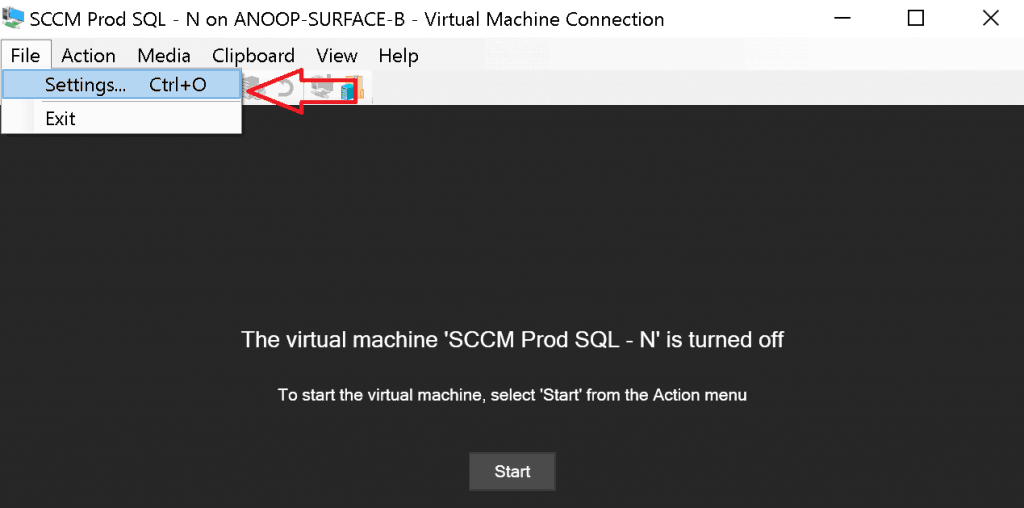Image resolution: width=1024 pixels, height=508 pixels.
Task: Collapse the open File menu
Action: click(25, 55)
